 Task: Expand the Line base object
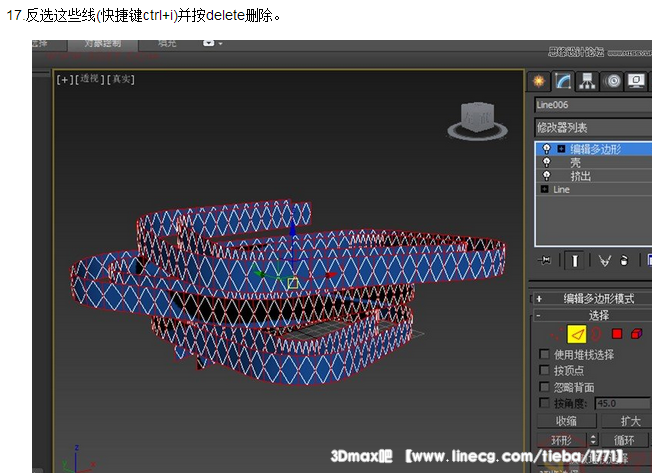coord(544,189)
